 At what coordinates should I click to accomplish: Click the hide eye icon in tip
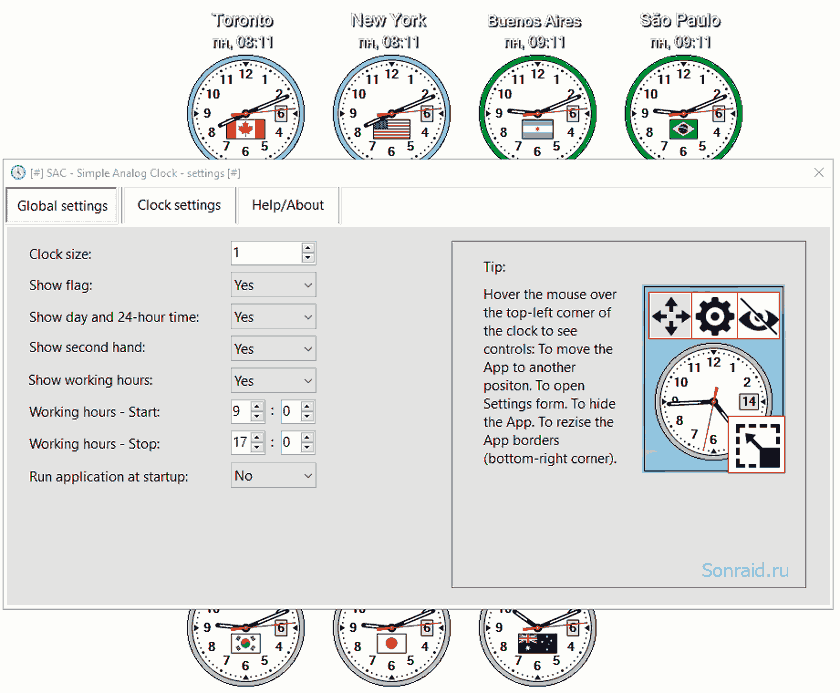759,316
